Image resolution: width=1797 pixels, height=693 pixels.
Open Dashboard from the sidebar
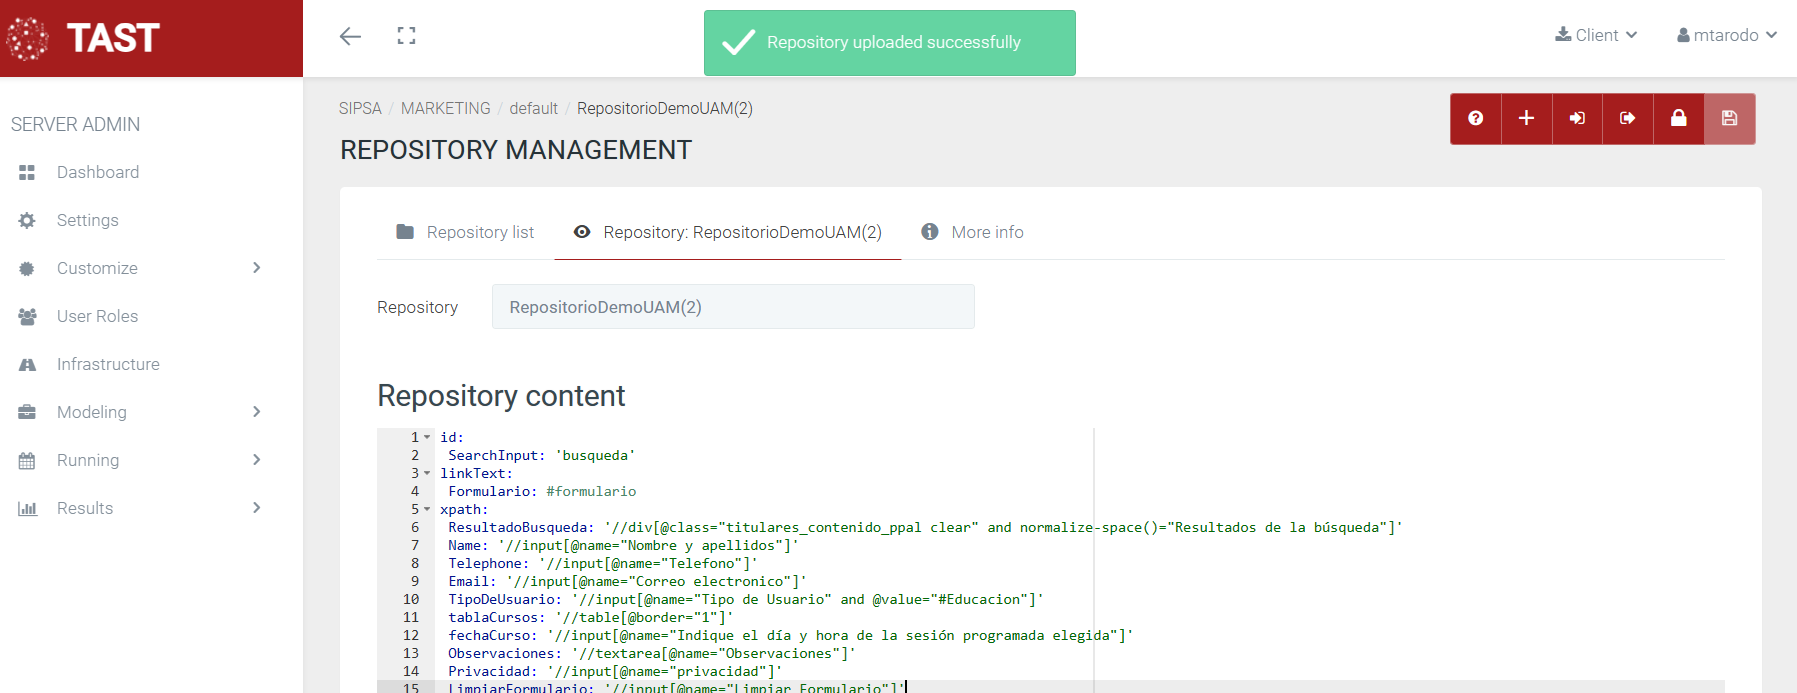[x=98, y=172]
